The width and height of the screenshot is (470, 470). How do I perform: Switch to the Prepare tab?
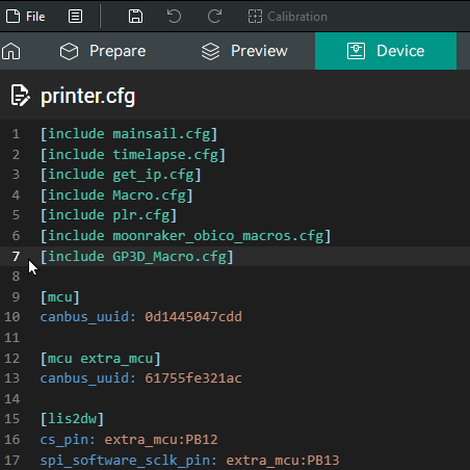103,51
